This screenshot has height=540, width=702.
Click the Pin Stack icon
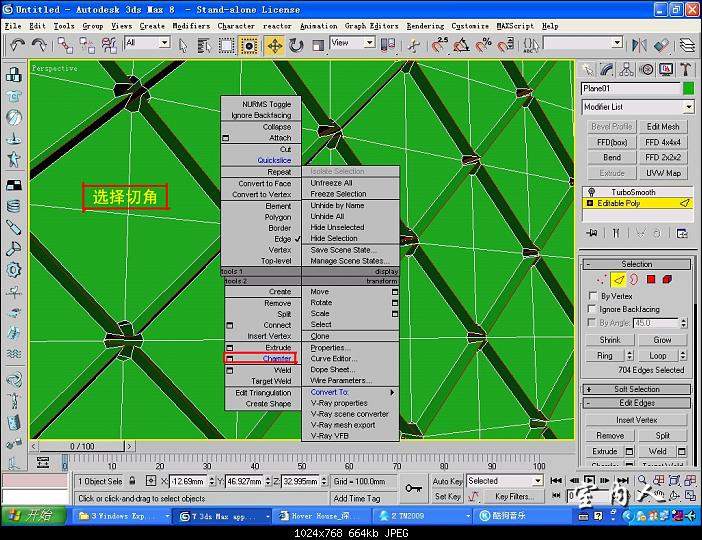(592, 233)
